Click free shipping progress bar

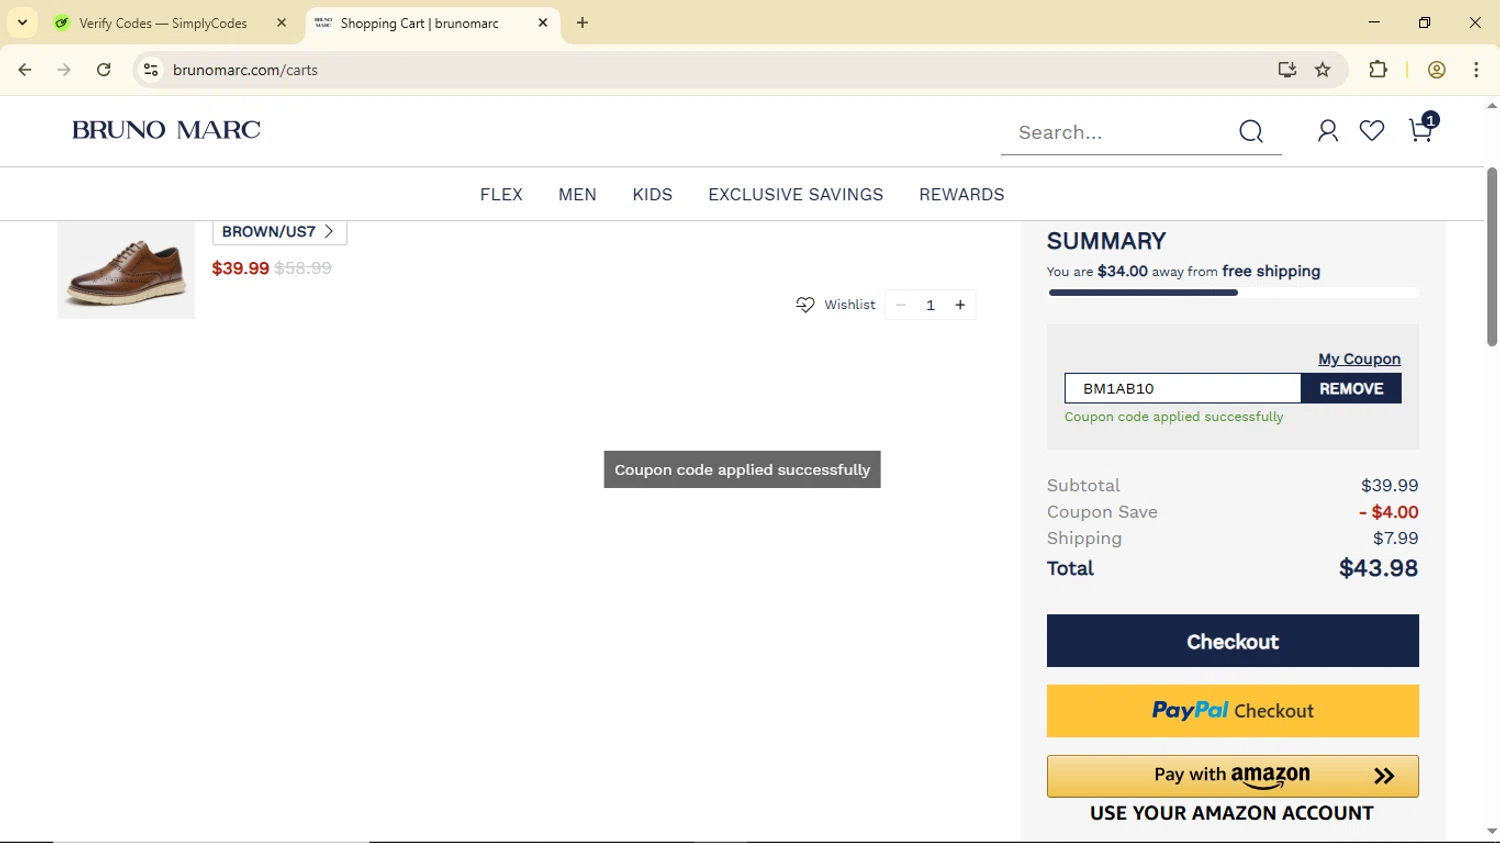click(1233, 293)
